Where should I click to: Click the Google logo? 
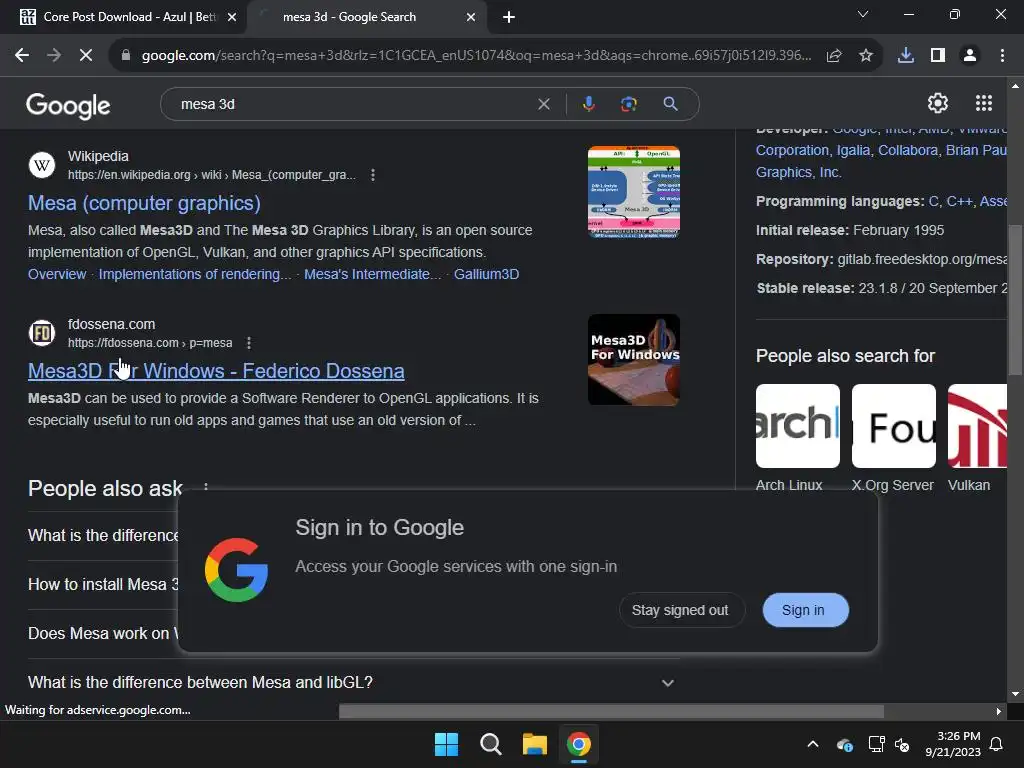(x=68, y=106)
